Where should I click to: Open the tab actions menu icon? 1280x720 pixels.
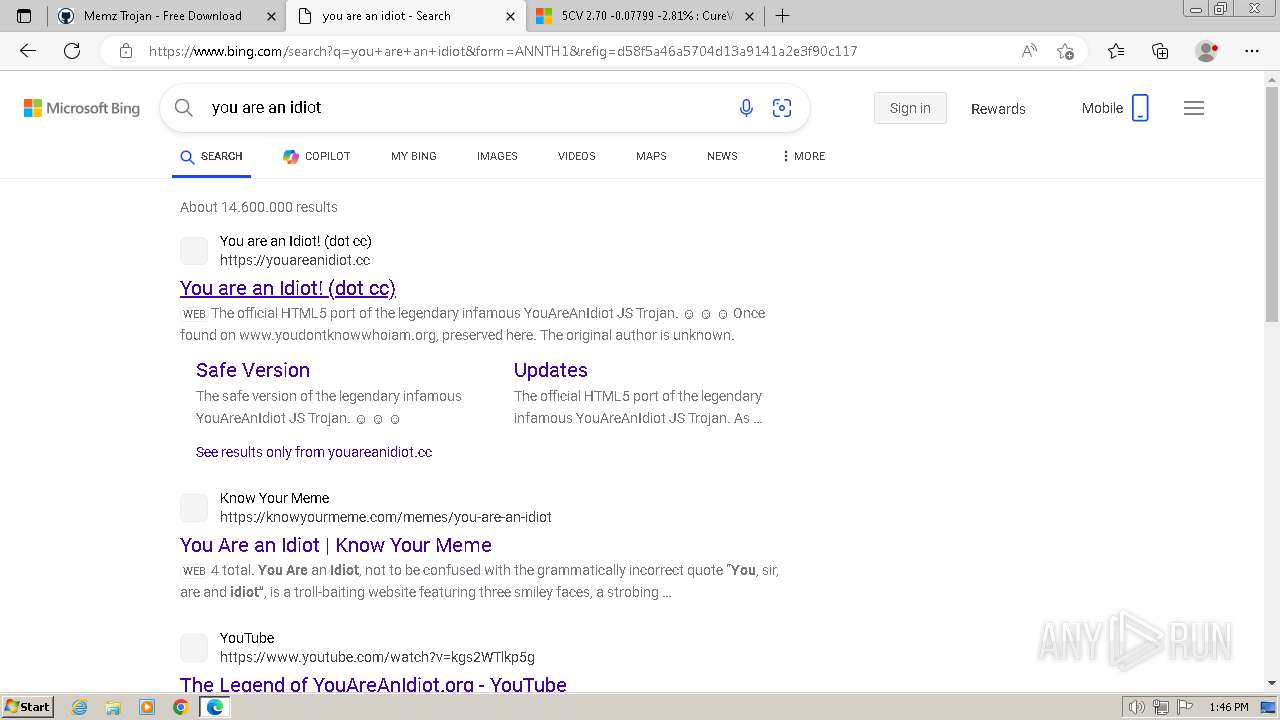click(x=24, y=16)
